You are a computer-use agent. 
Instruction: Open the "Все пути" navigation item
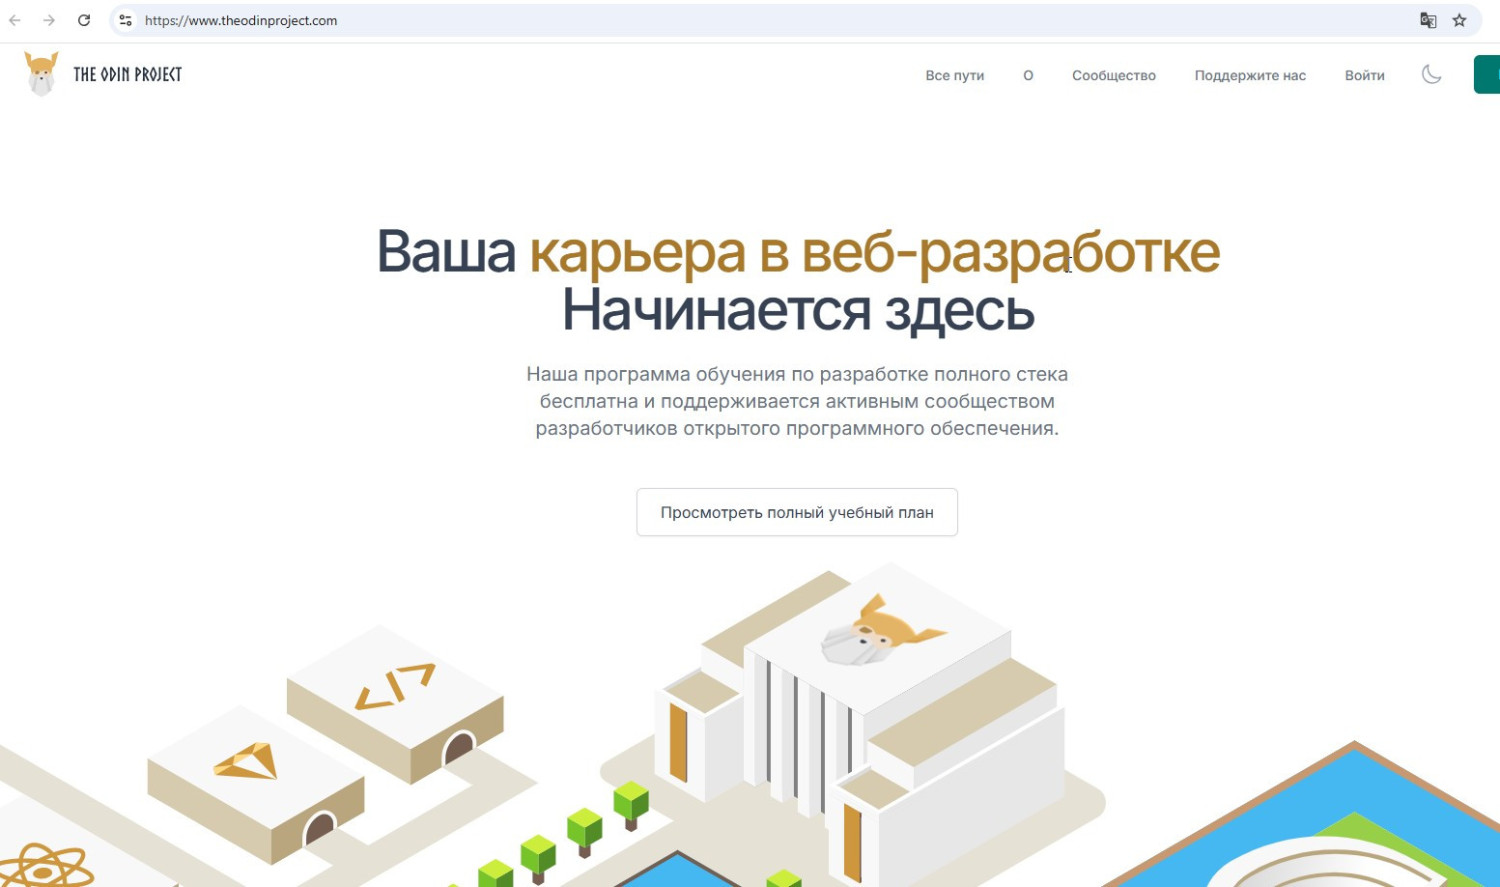[x=954, y=75]
